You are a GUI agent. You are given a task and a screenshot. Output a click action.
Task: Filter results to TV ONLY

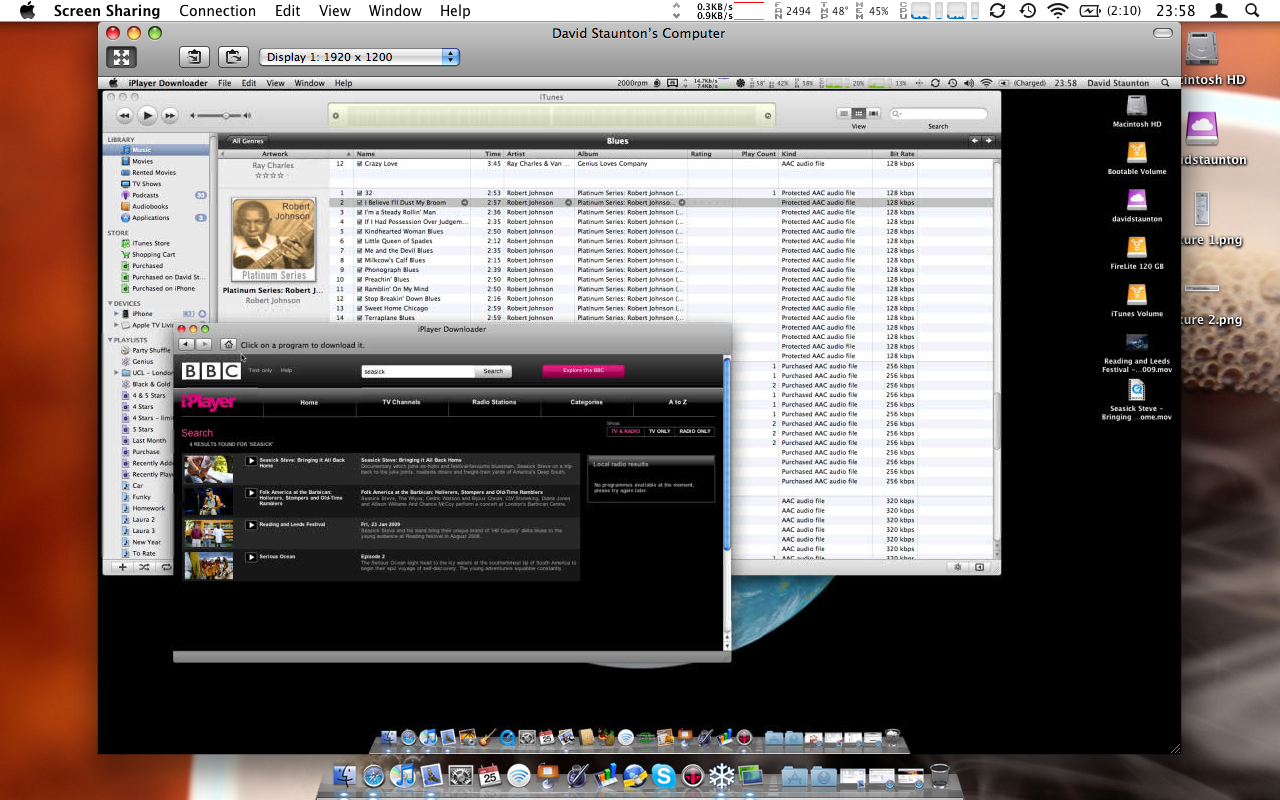(659, 431)
